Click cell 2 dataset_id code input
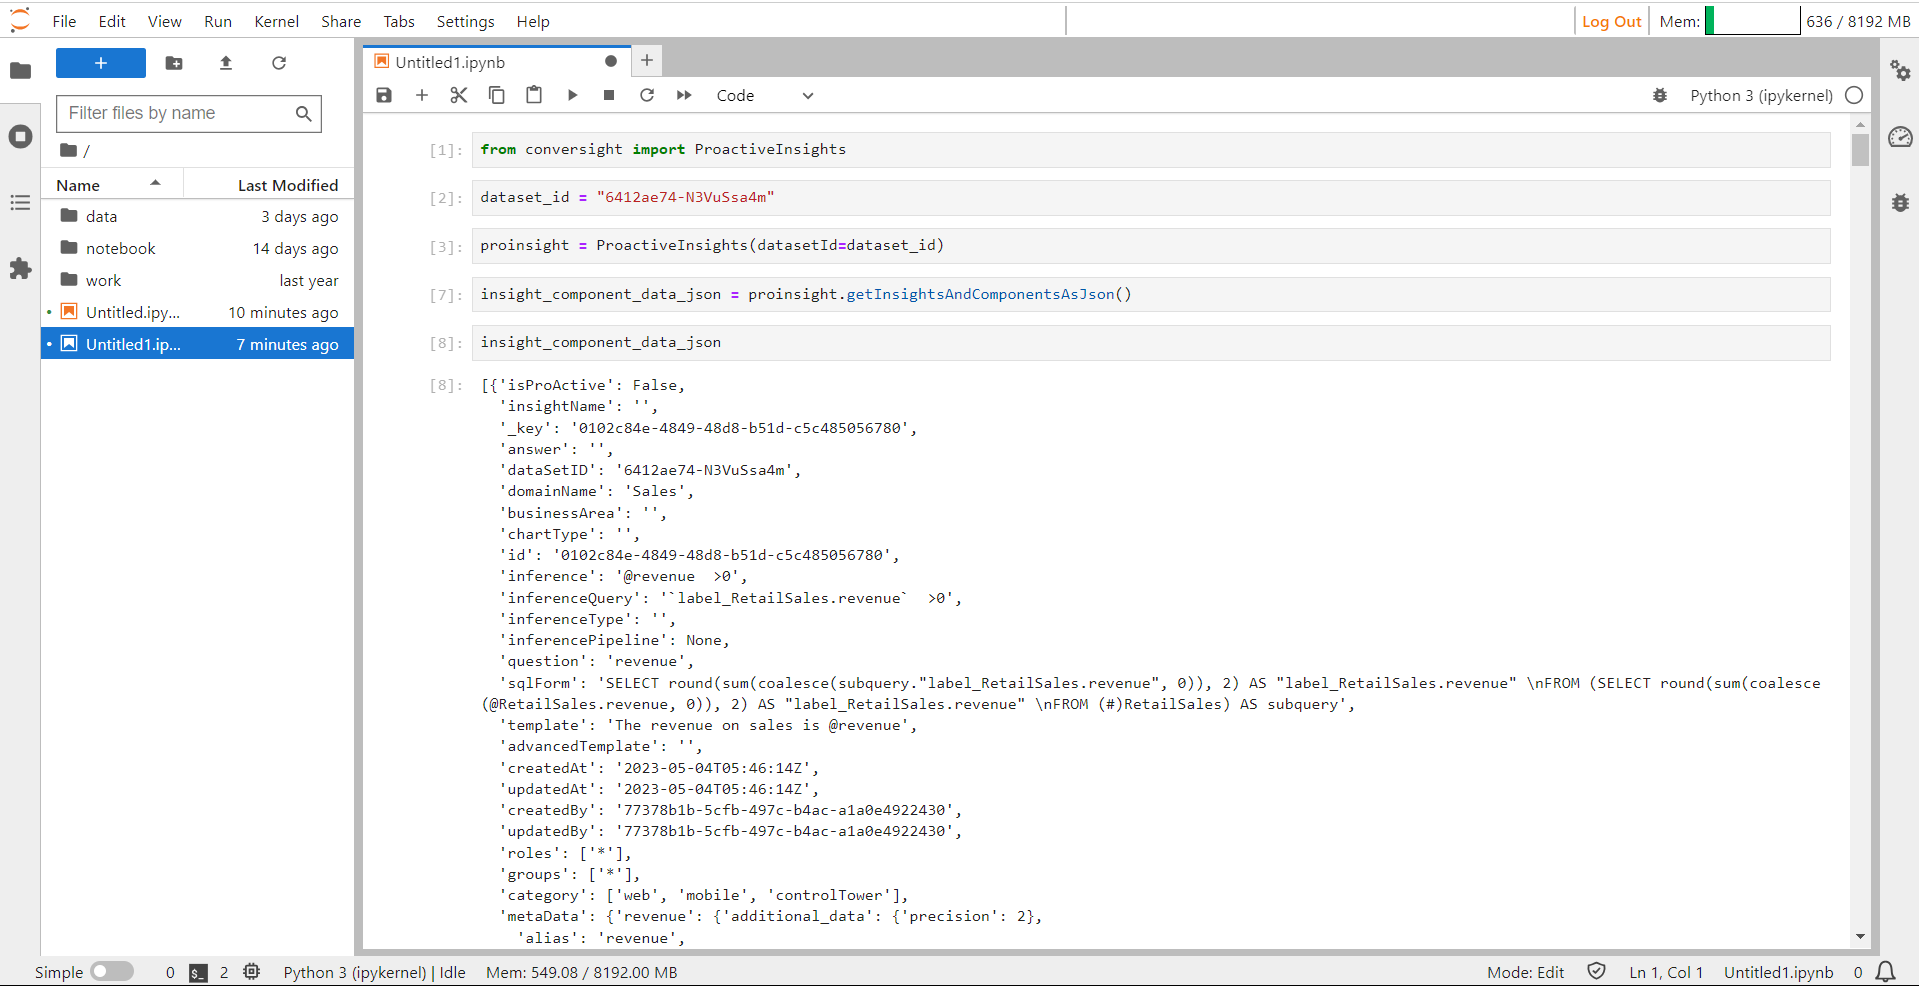 1151,198
